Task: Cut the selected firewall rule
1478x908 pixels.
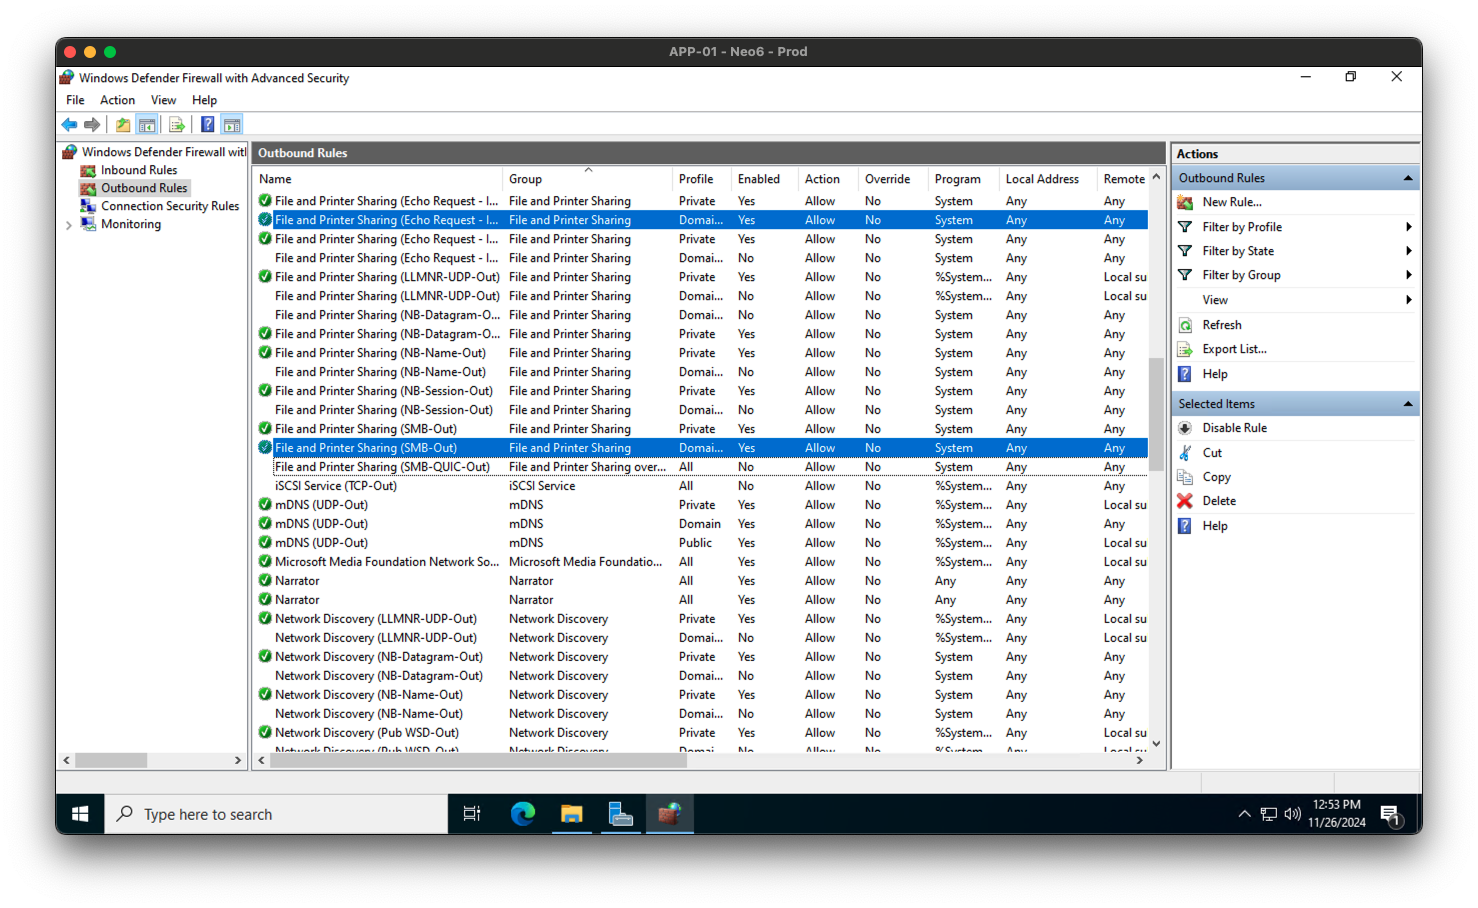Action: [x=1211, y=452]
